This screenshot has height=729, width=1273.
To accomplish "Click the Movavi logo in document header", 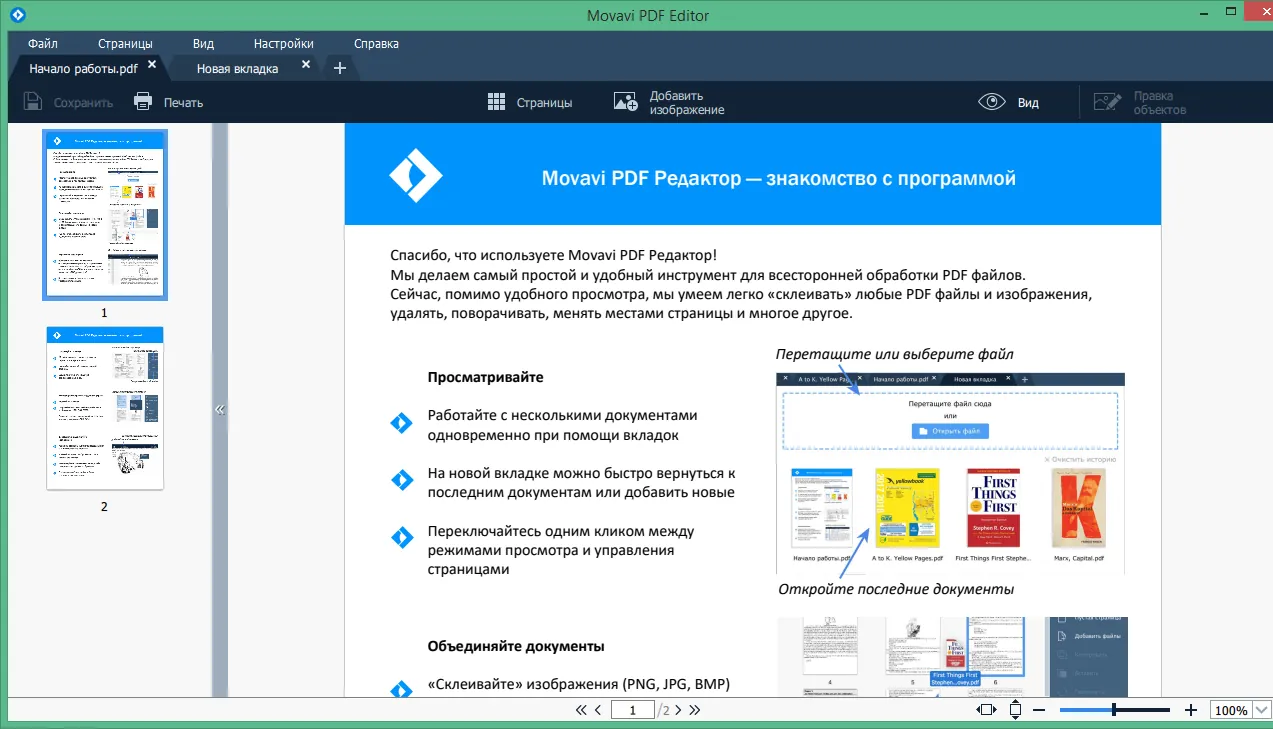I will click(416, 176).
